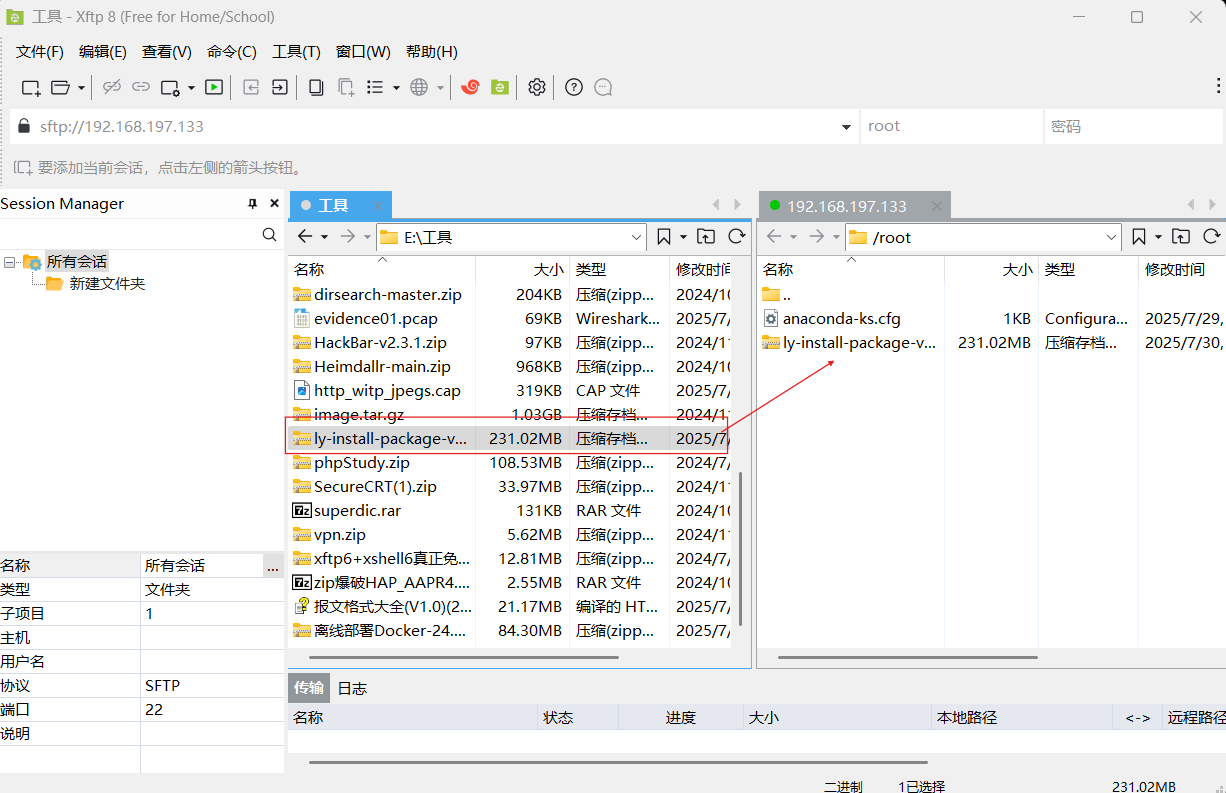Expand local path E:\工具 dropdown
Screen dimensions: 1226x793
pyautogui.click(x=637, y=237)
